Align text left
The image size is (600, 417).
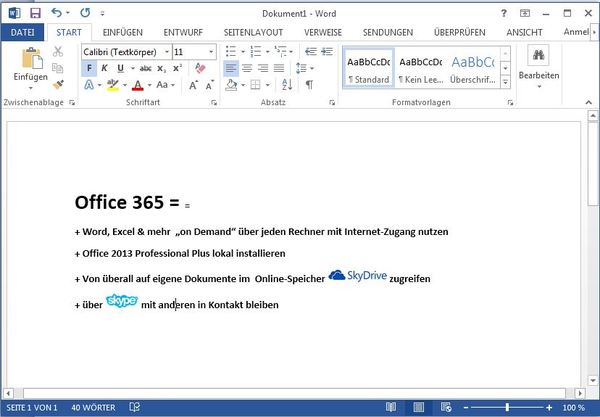coord(231,68)
